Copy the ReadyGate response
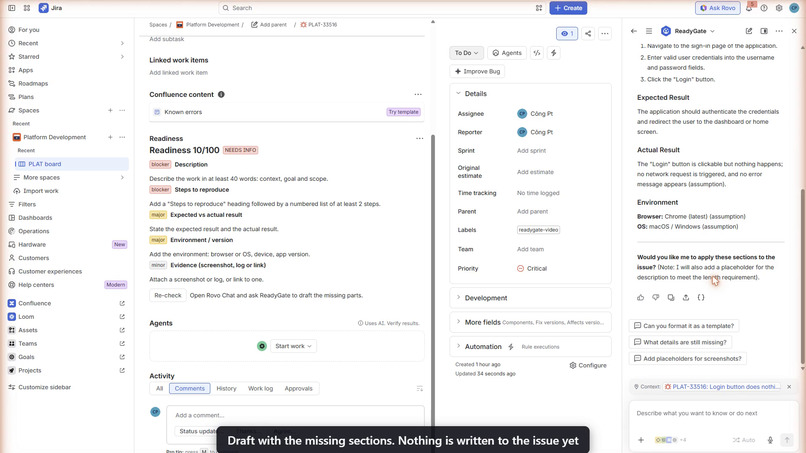This screenshot has height=453, width=806. (671, 297)
